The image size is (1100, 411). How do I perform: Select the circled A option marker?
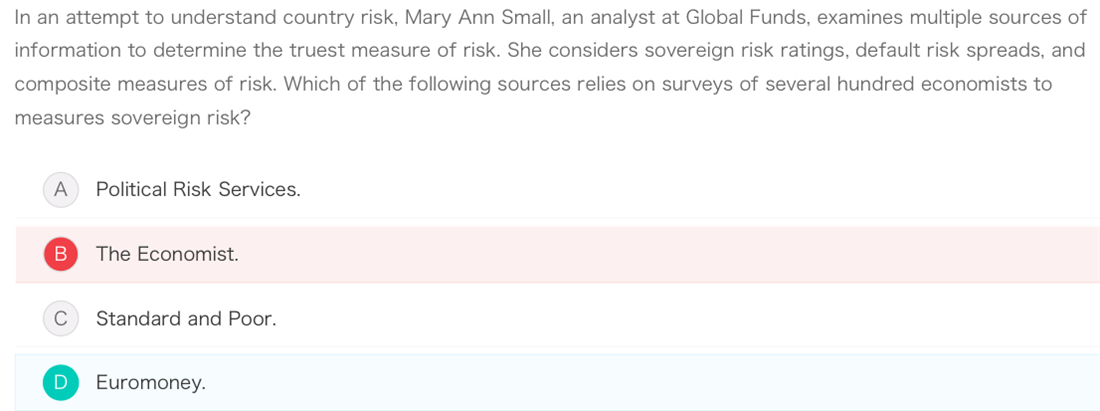point(62,190)
